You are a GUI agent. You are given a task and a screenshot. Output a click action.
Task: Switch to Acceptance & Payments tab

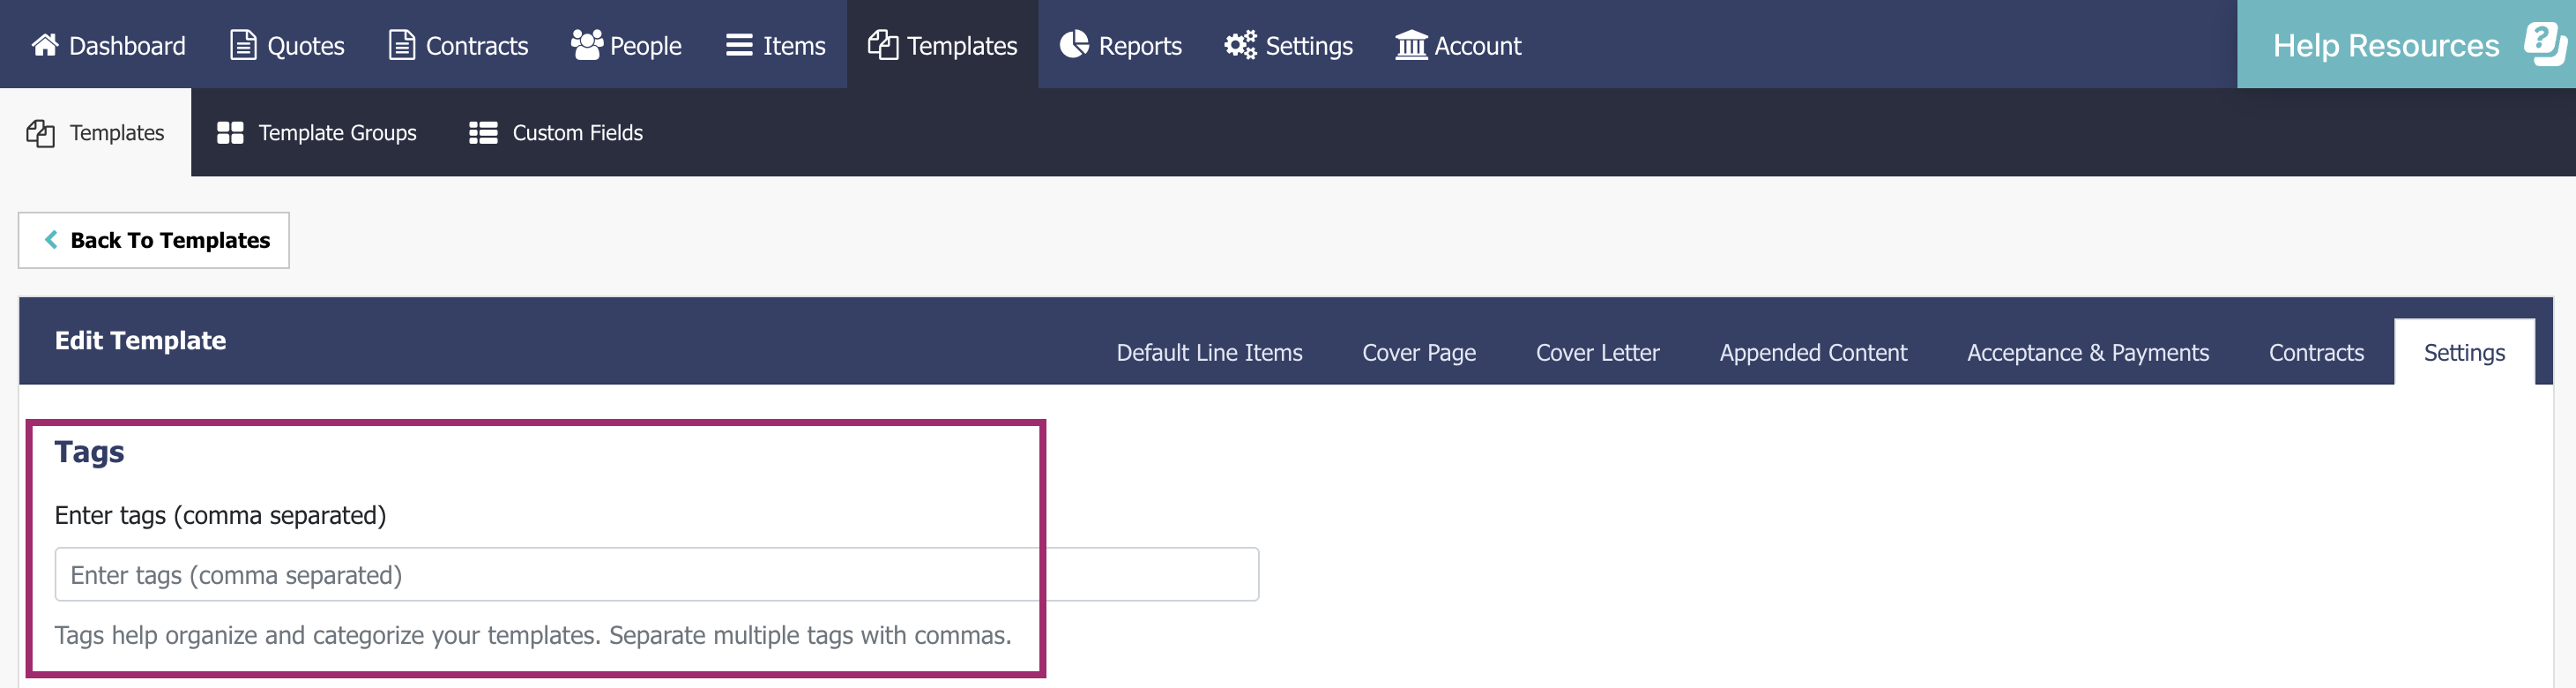pyautogui.click(x=2087, y=353)
